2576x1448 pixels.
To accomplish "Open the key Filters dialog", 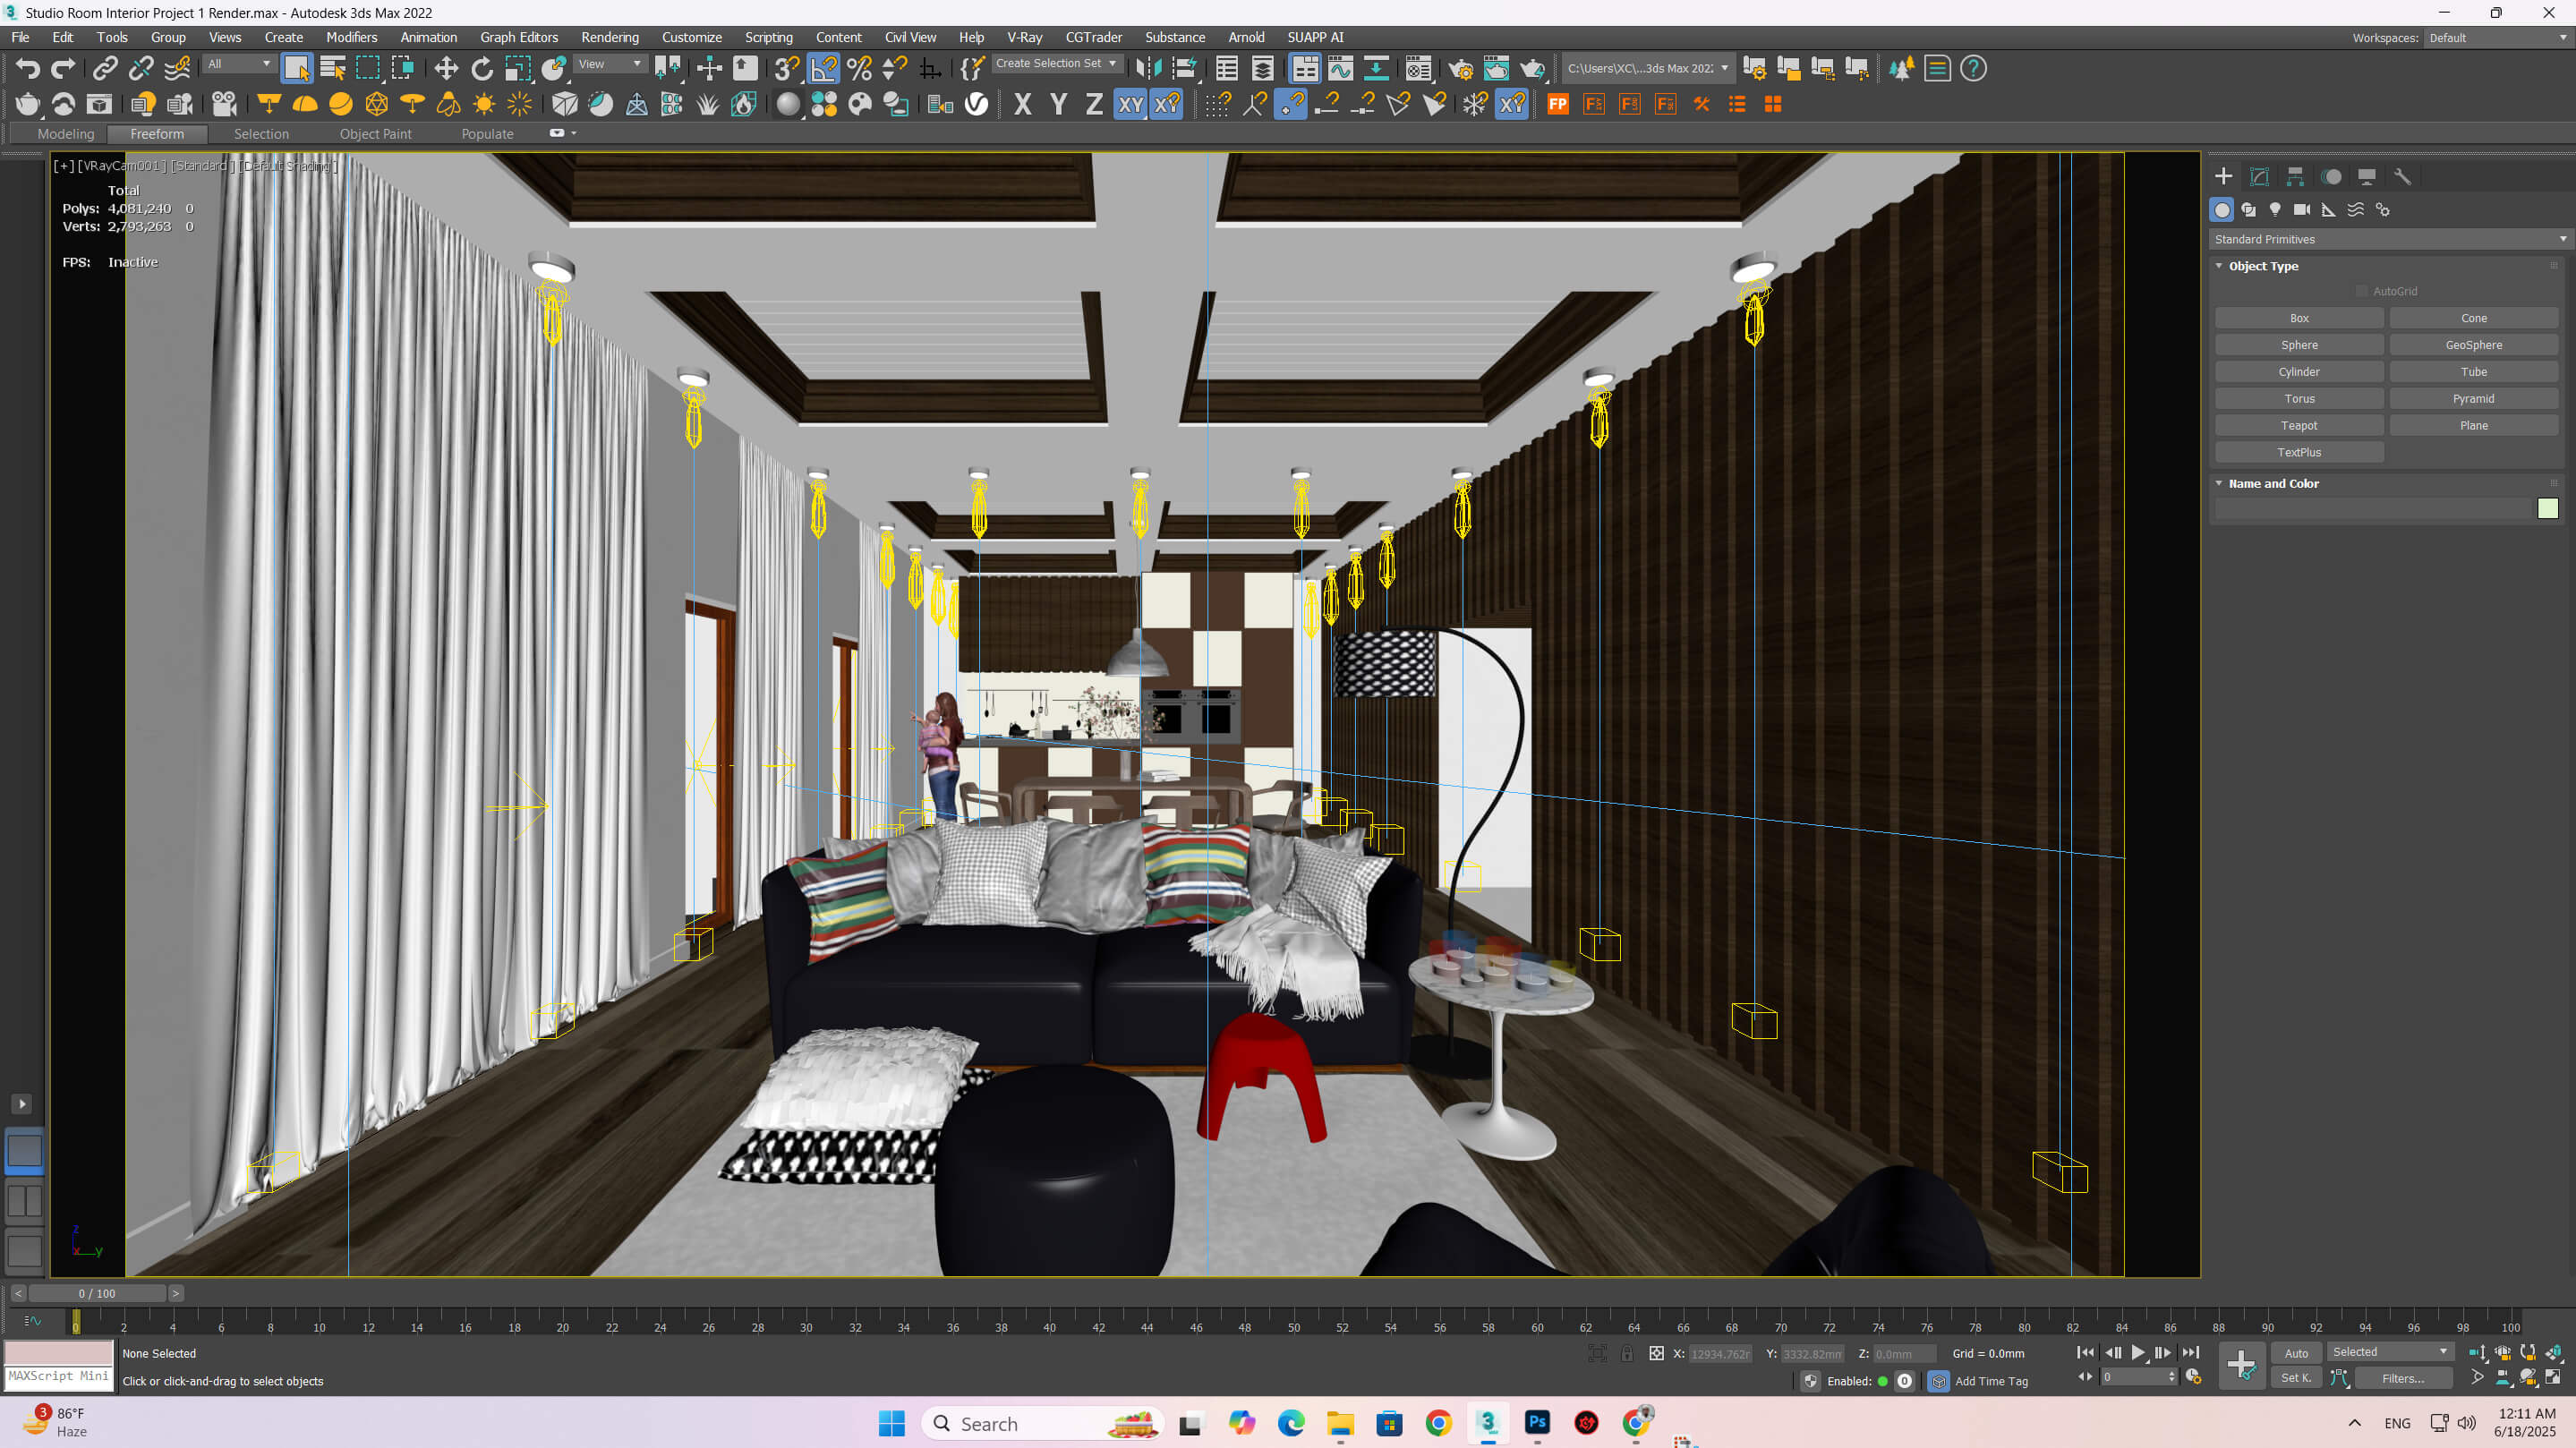I will coord(2403,1378).
